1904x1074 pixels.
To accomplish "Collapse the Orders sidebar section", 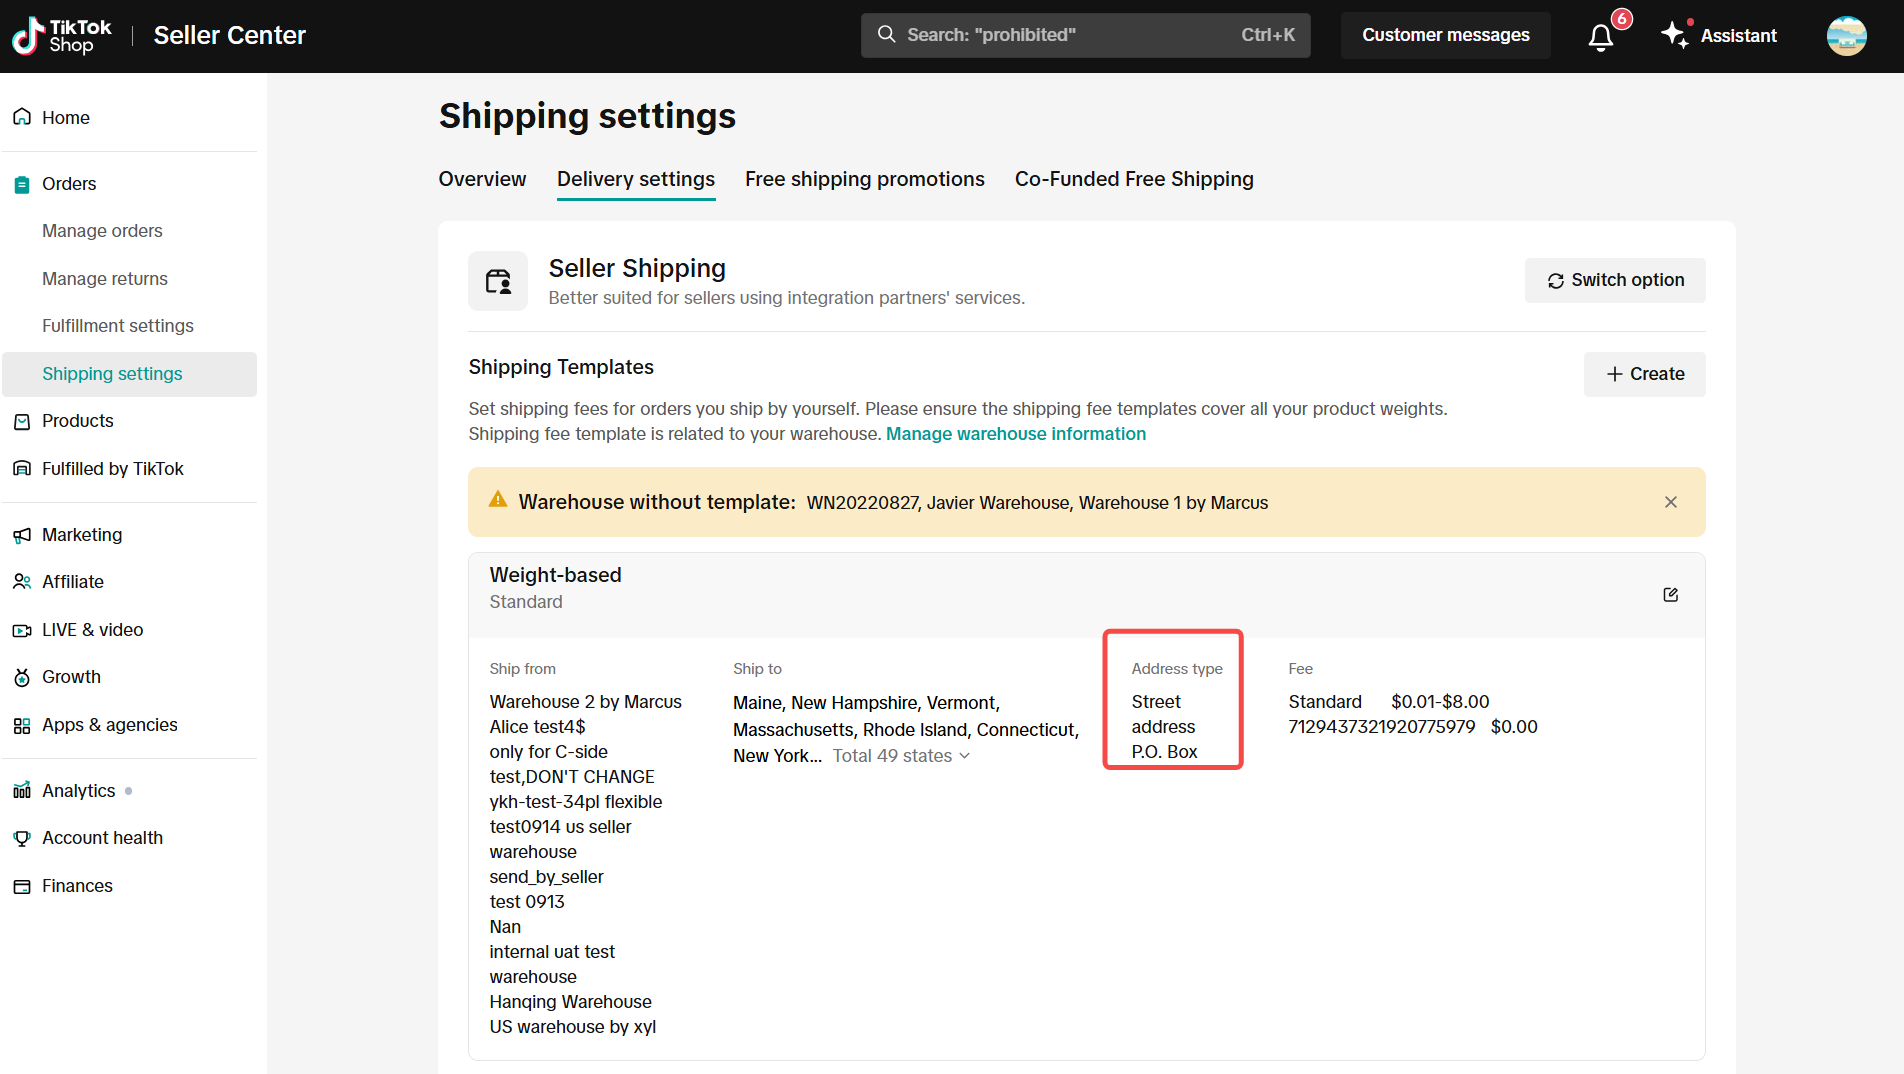I will click(x=69, y=184).
